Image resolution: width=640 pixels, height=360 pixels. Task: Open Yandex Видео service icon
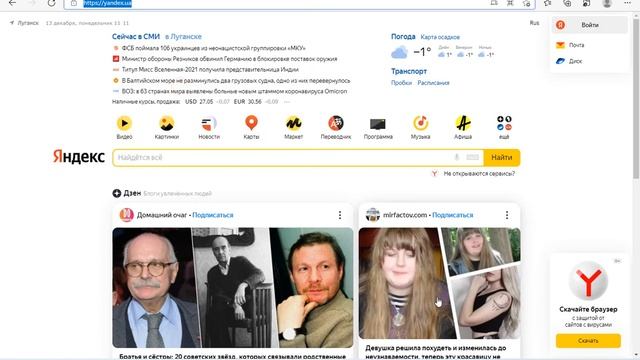pos(124,123)
